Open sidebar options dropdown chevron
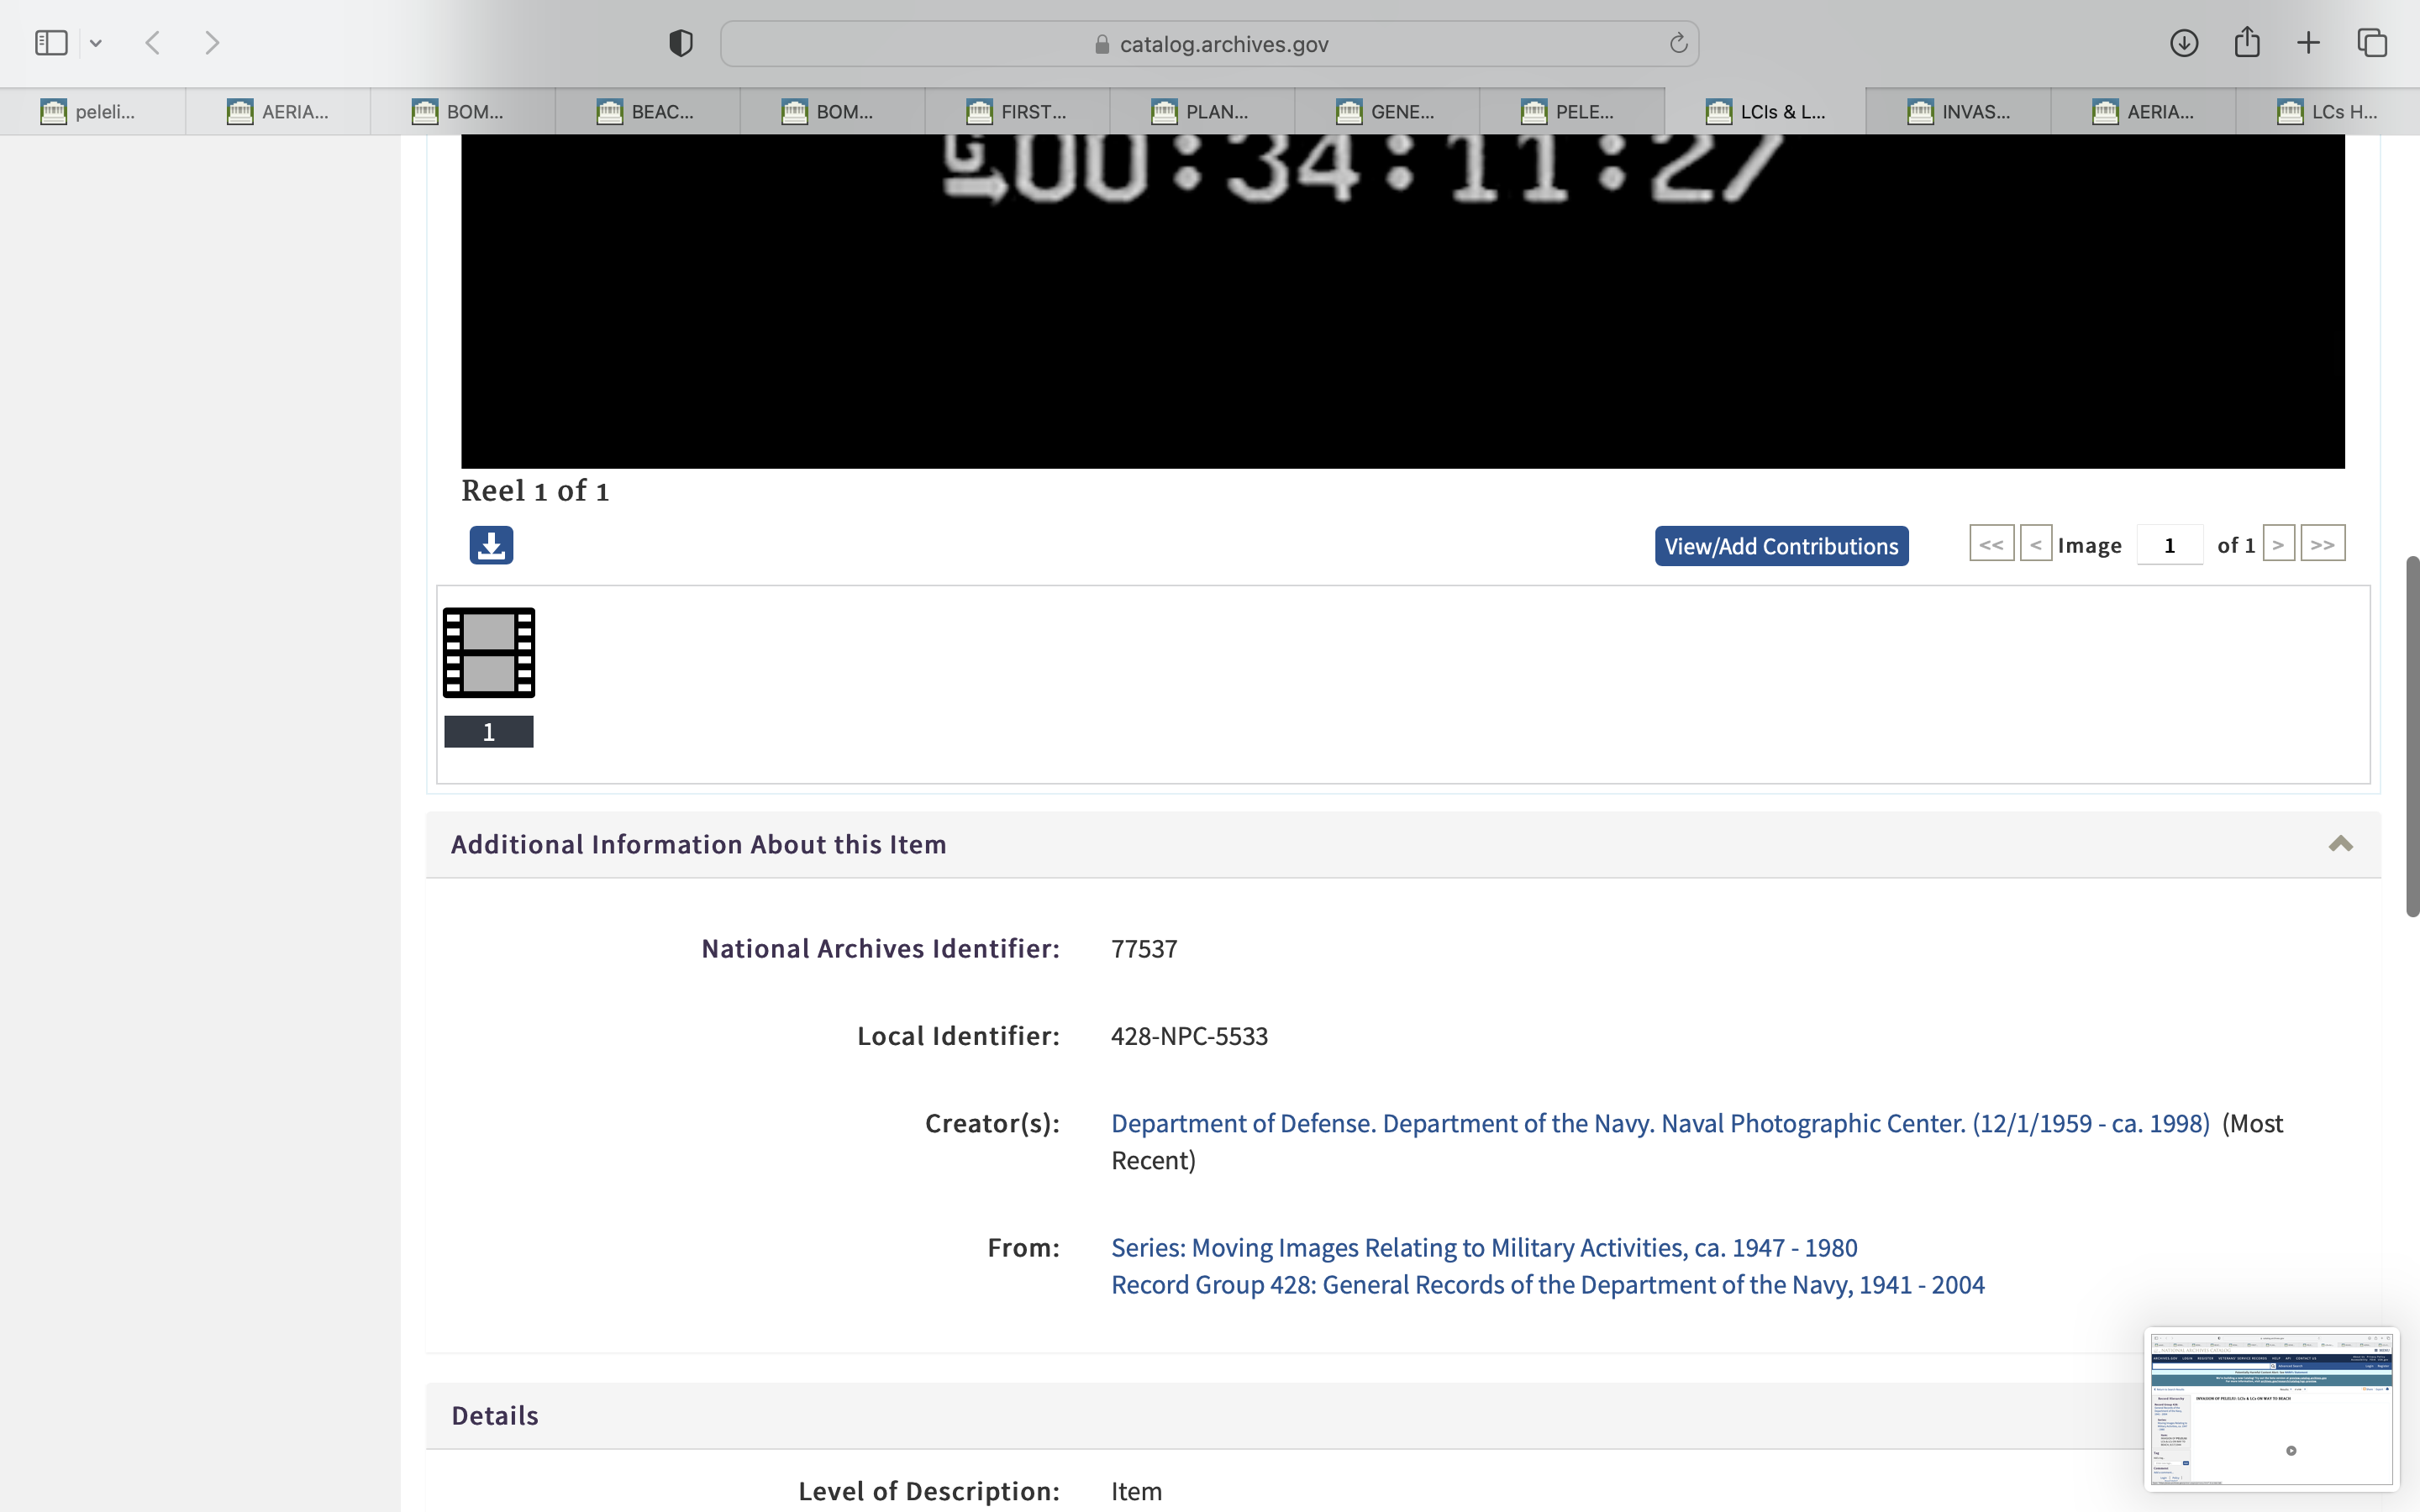Screen dimensions: 2420x1512 (96, 43)
